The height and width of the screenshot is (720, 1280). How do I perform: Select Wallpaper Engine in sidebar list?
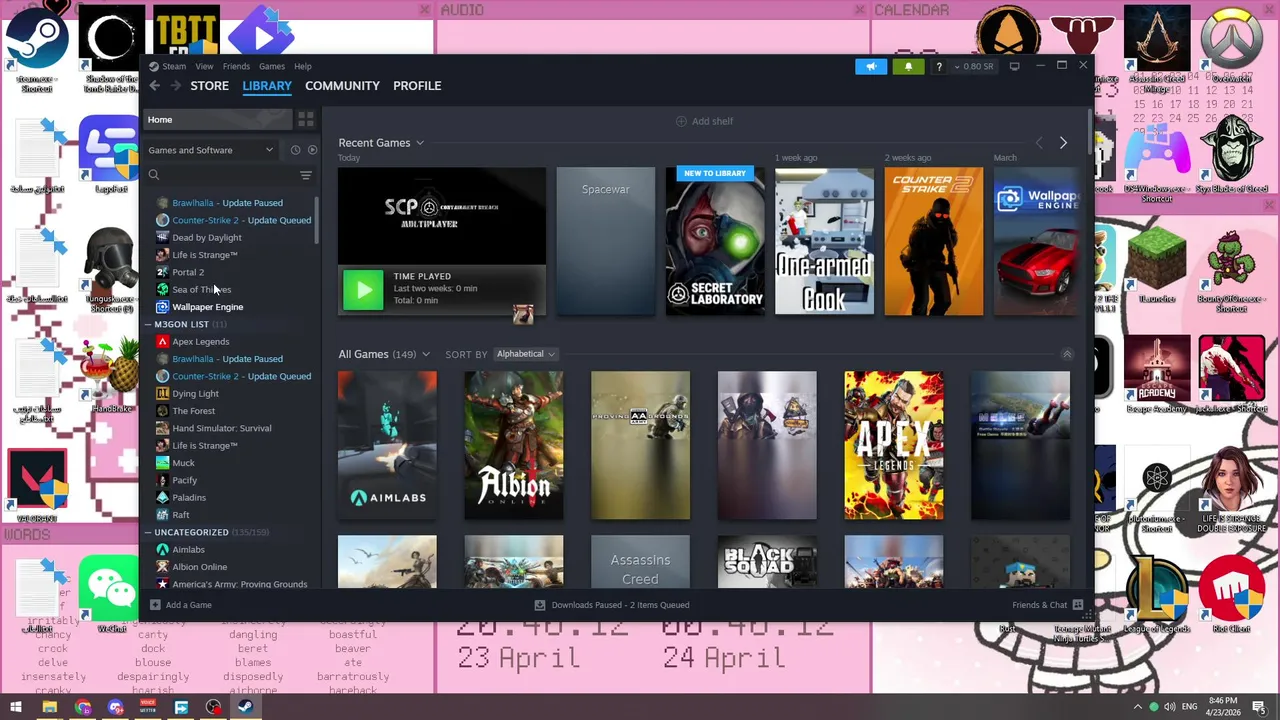pyautogui.click(x=208, y=307)
